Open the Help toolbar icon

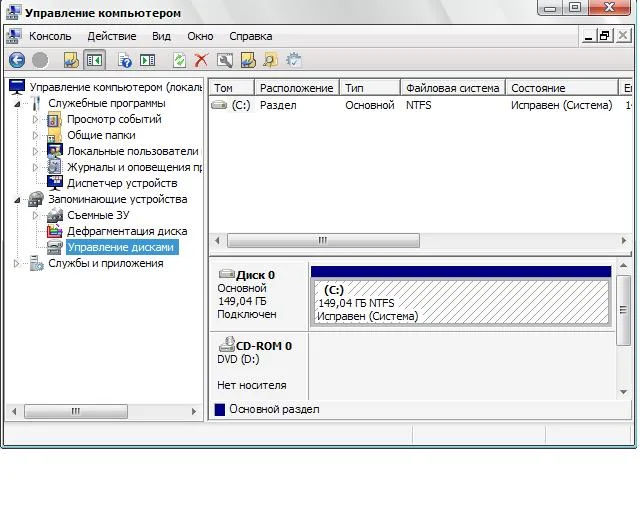pos(124,60)
